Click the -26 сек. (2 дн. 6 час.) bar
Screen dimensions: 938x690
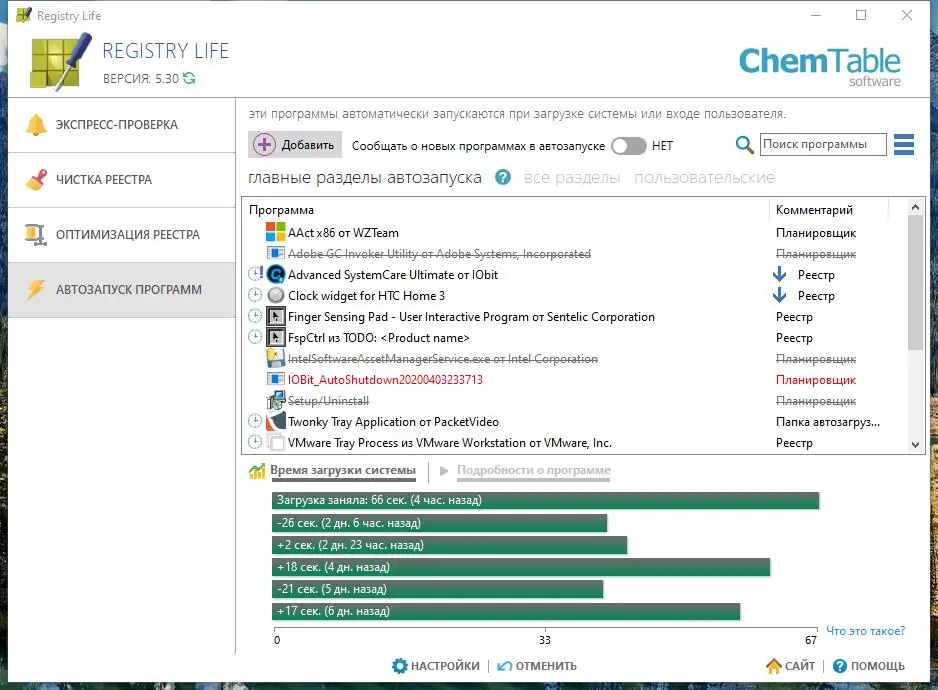pyautogui.click(x=439, y=523)
